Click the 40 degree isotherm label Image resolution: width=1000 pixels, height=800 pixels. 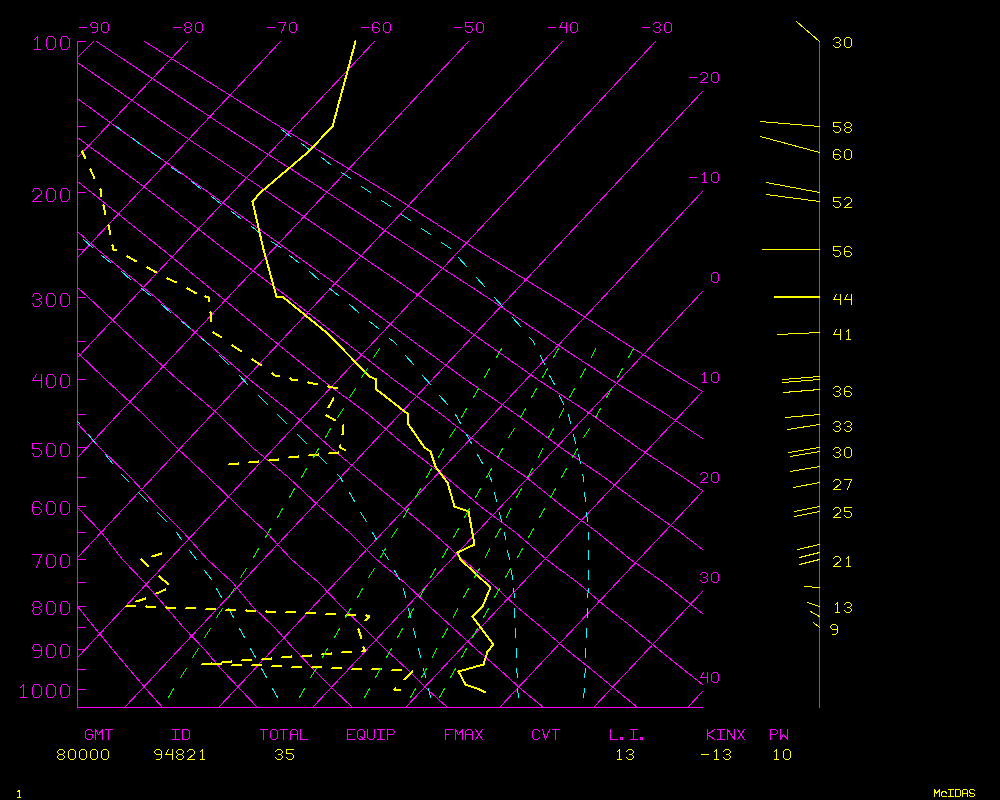point(709,678)
